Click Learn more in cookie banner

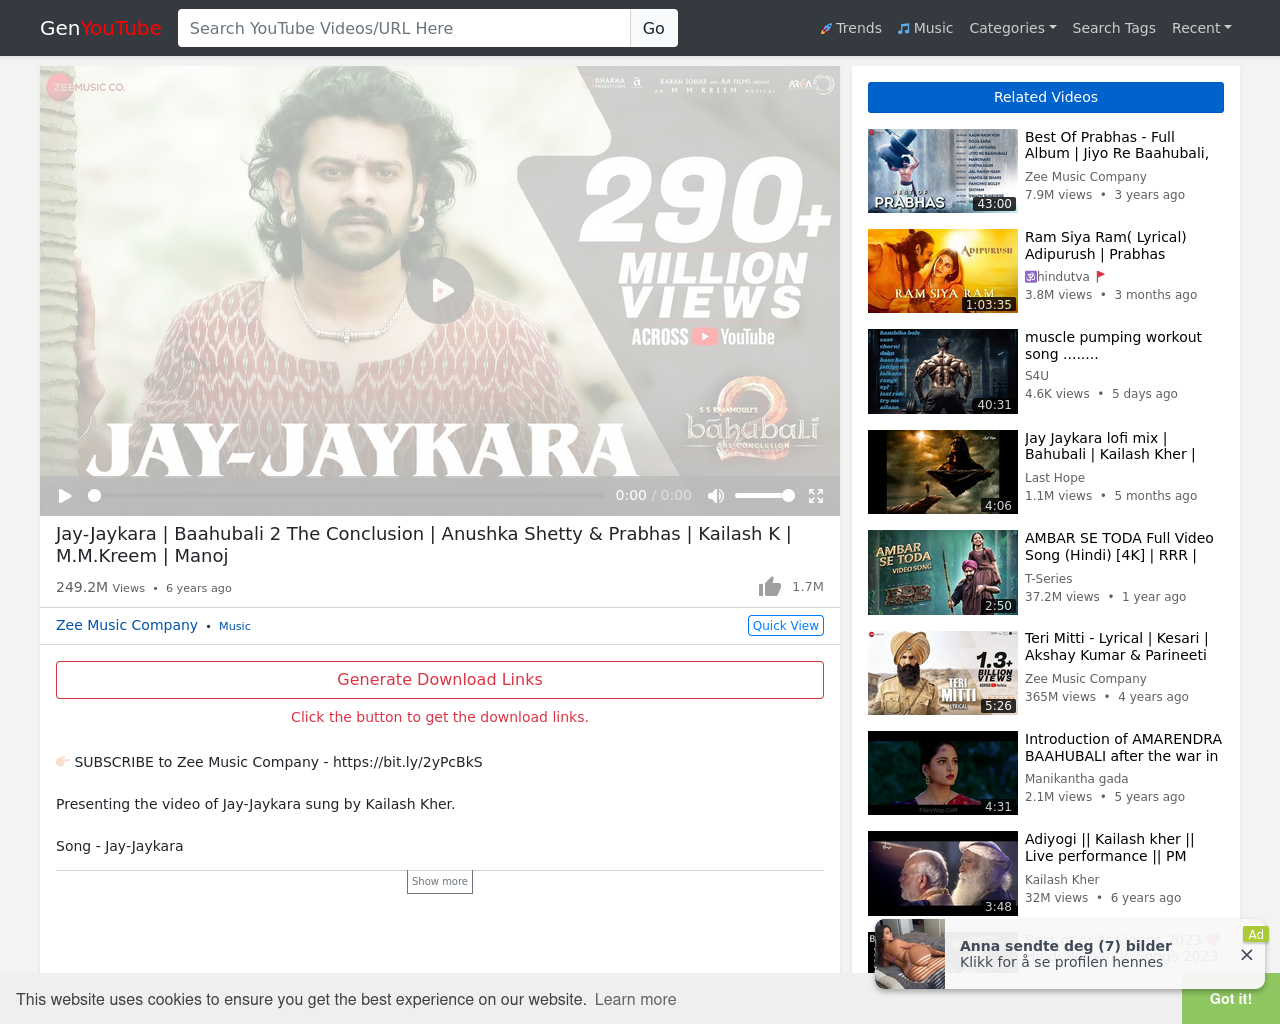635,1000
